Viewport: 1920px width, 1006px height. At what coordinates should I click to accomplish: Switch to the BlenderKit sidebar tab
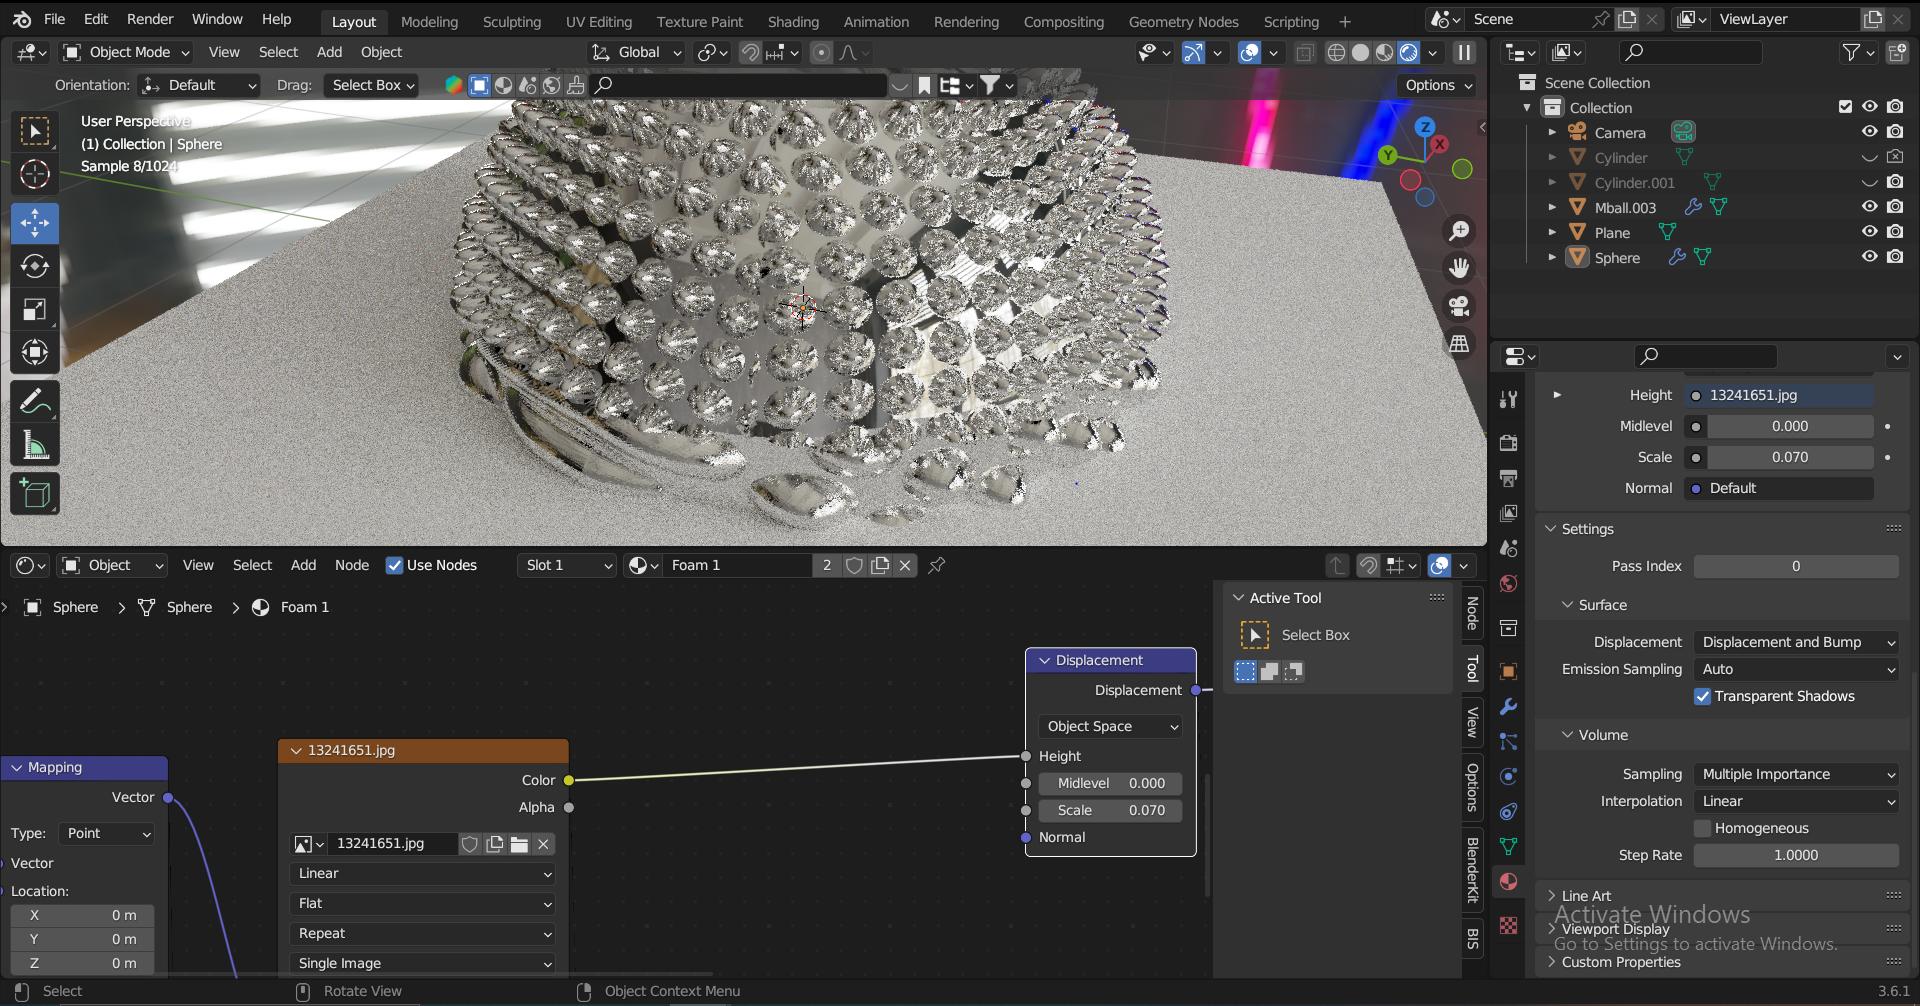(1472, 870)
